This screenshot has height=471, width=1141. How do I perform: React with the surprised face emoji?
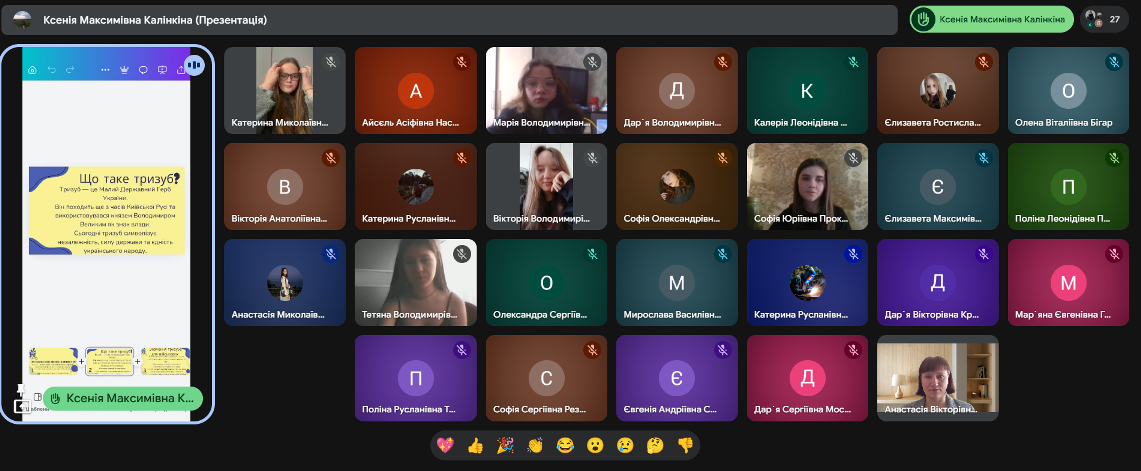click(x=595, y=445)
